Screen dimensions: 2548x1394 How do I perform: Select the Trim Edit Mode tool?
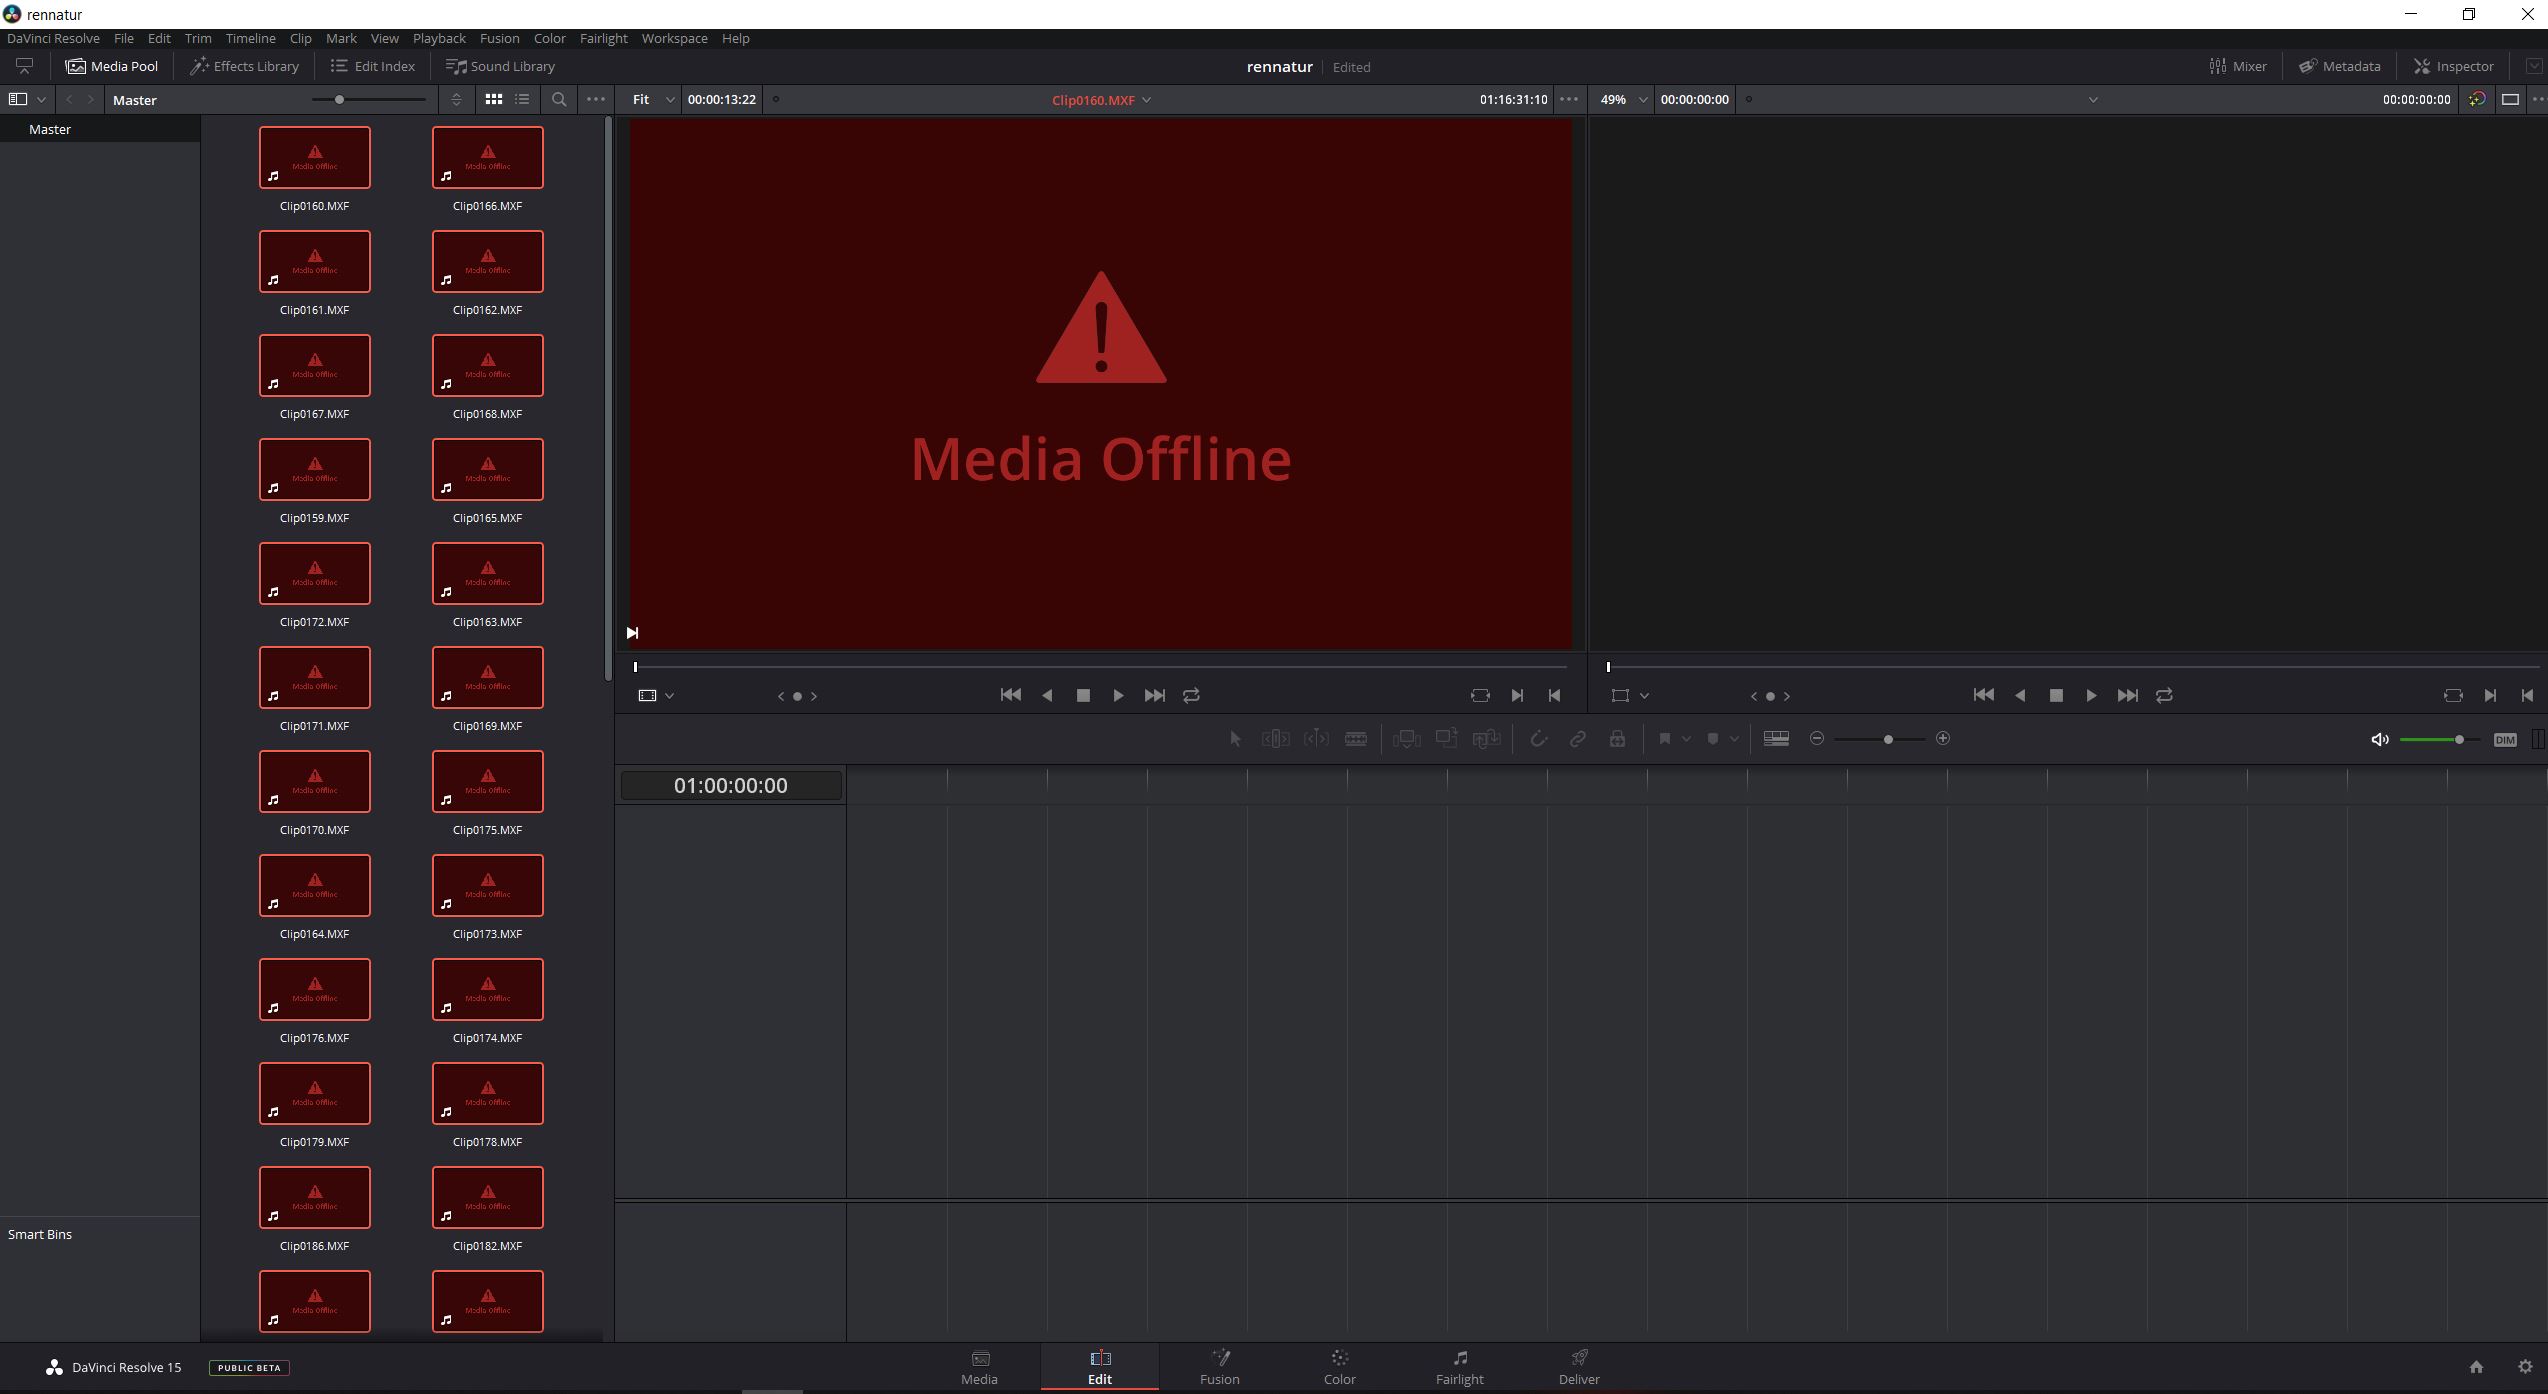1275,739
